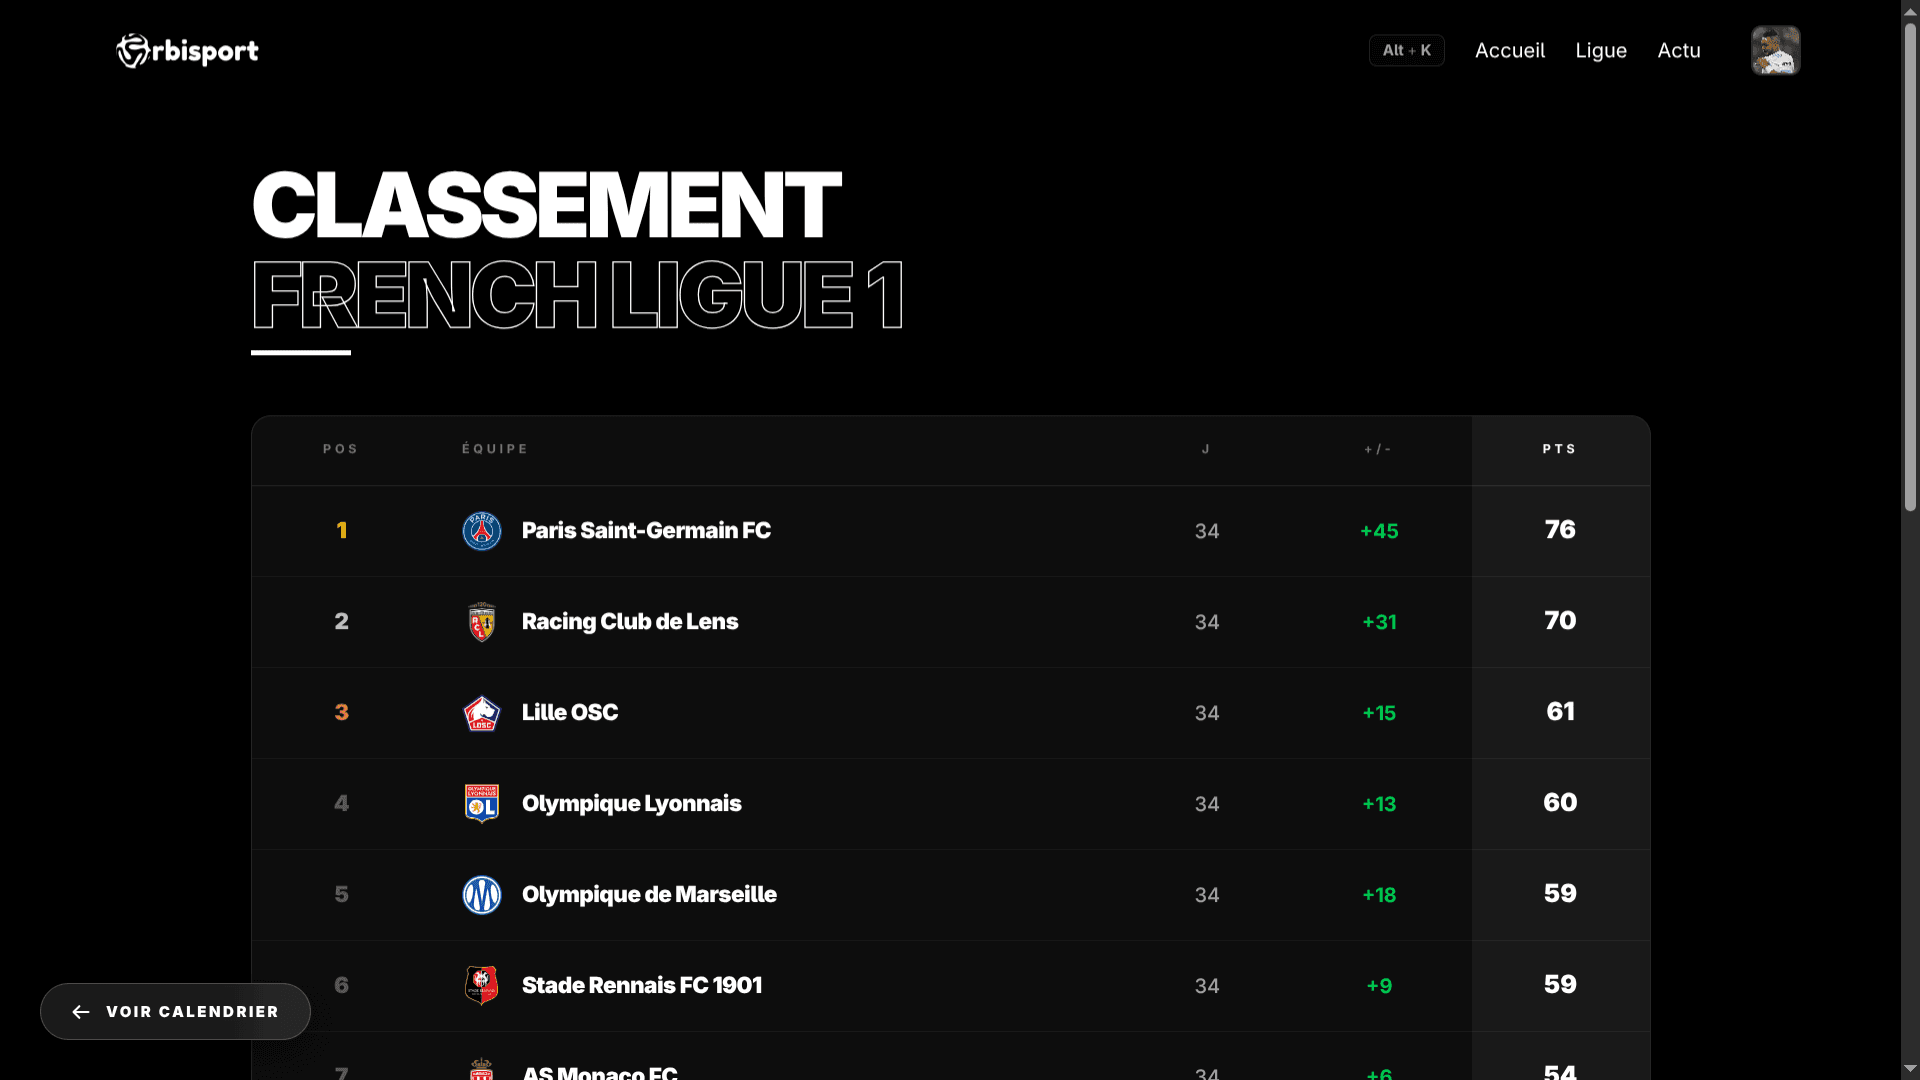The image size is (1920, 1080).
Task: Click the CLASSEMENT heading
Action: [547, 205]
